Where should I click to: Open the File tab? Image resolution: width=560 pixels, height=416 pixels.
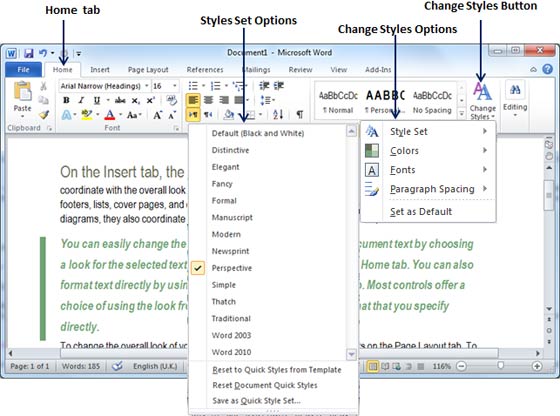pyautogui.click(x=24, y=70)
